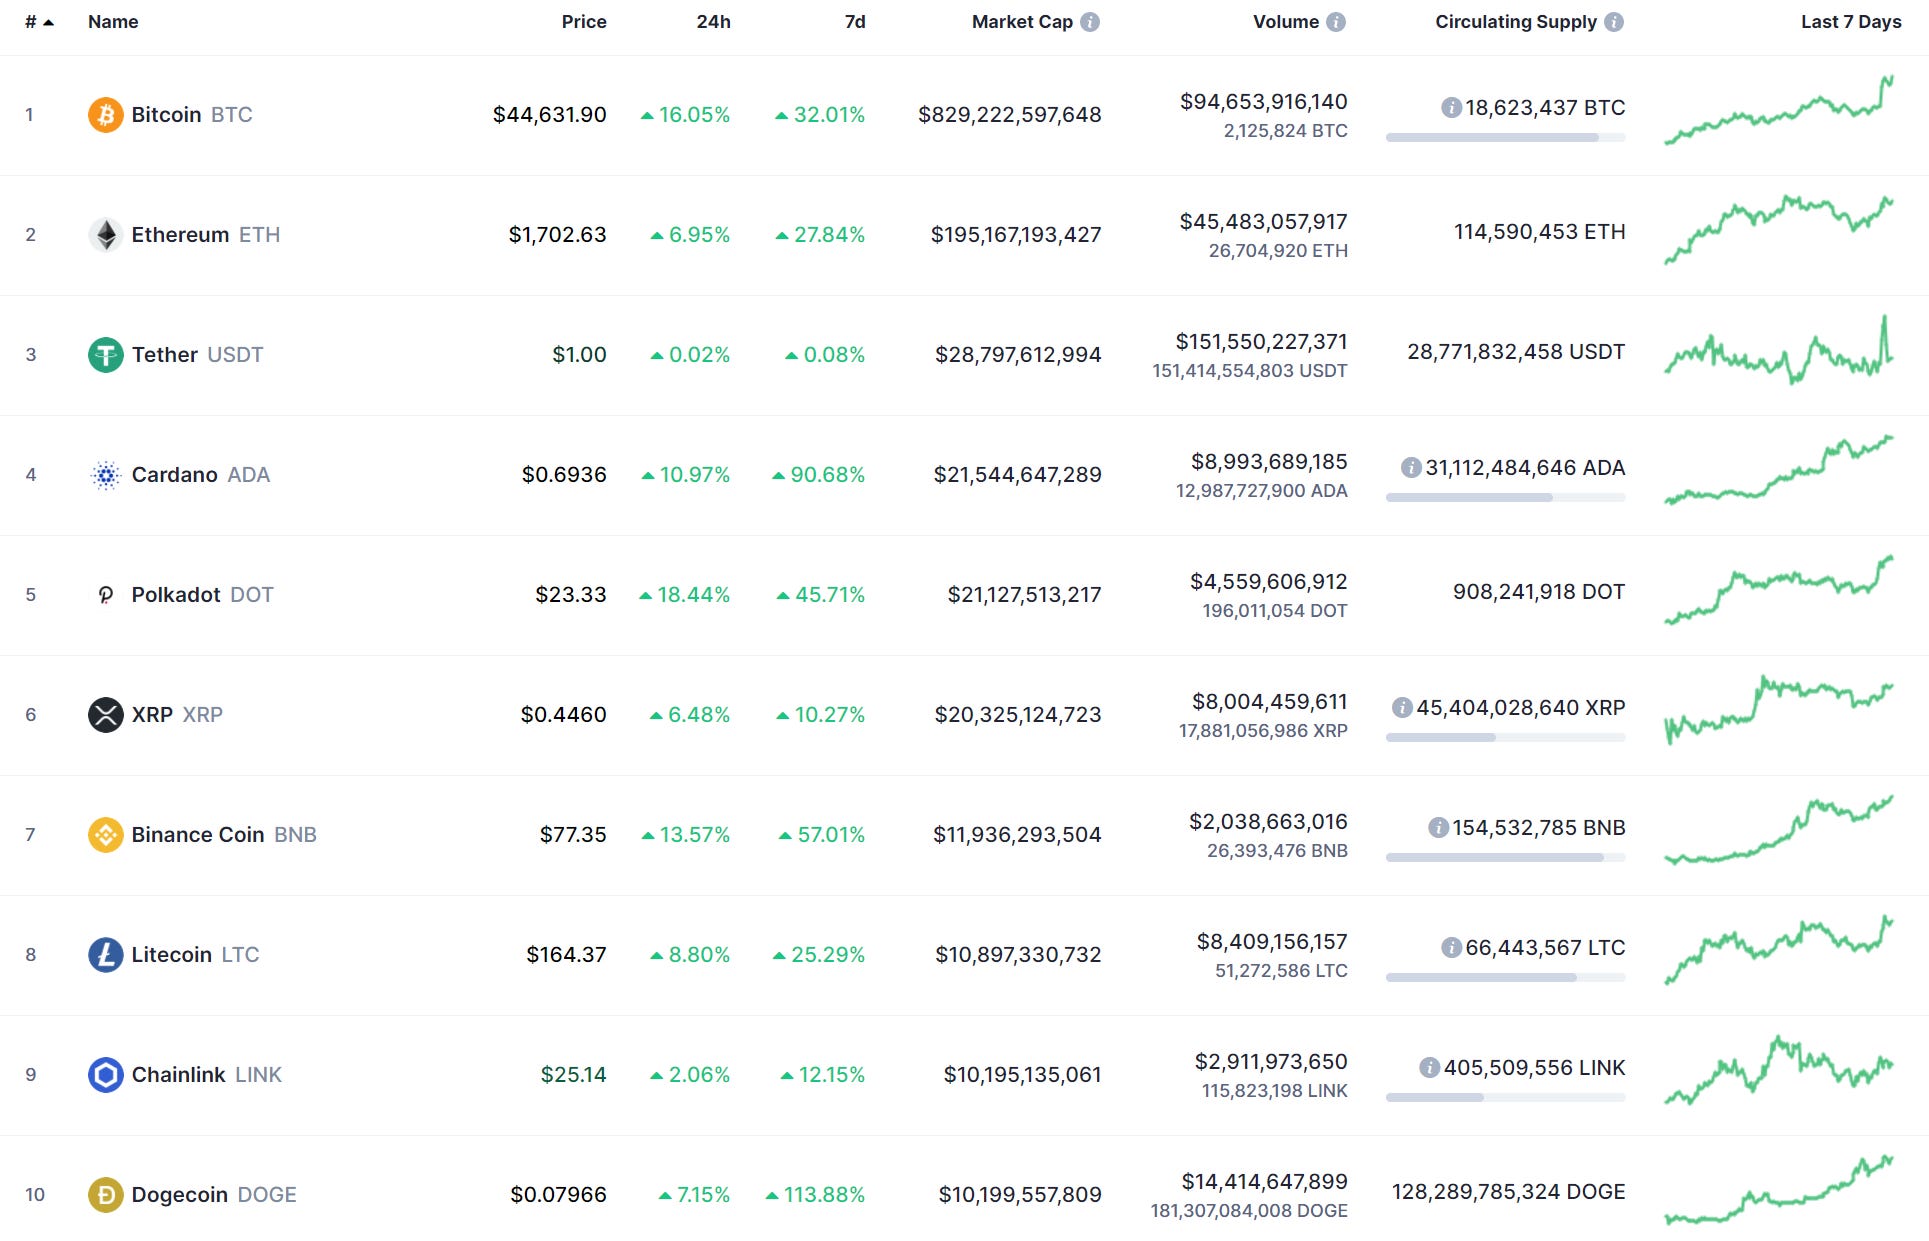This screenshot has height=1241, width=1929.
Task: Click the Bitcoin logo icon
Action: [x=105, y=114]
